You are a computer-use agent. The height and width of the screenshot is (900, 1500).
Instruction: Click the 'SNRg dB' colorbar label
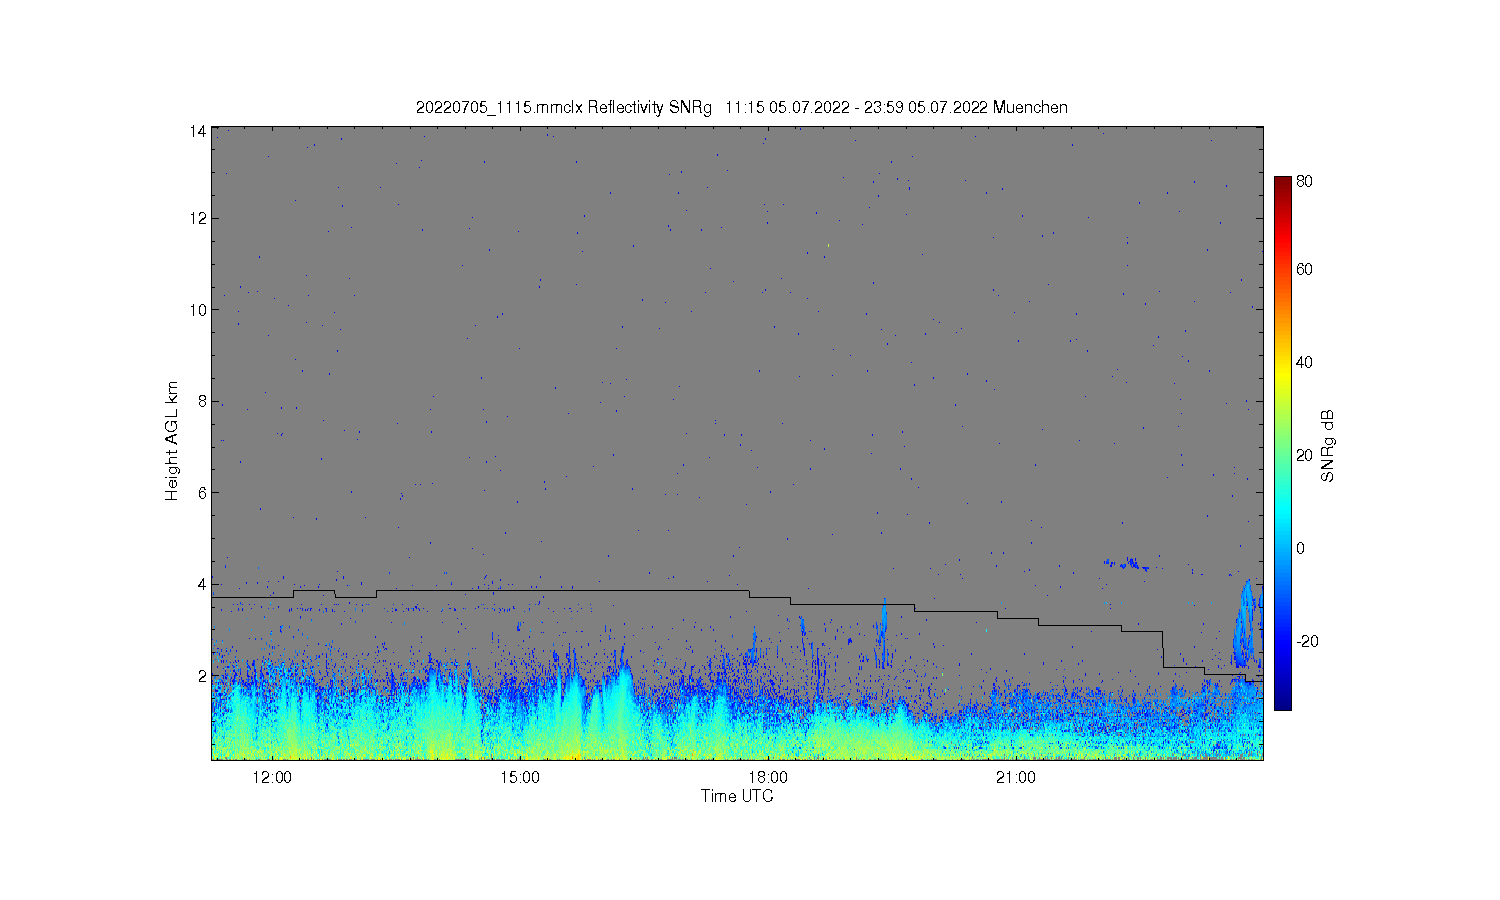(1328, 446)
